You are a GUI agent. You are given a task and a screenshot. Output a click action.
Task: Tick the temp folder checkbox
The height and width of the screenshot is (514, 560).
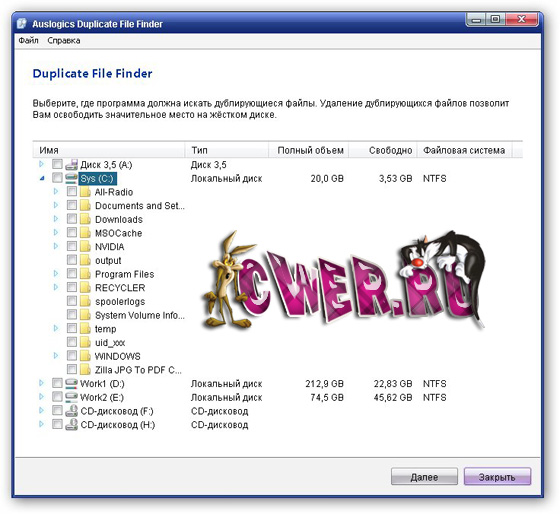coord(72,329)
